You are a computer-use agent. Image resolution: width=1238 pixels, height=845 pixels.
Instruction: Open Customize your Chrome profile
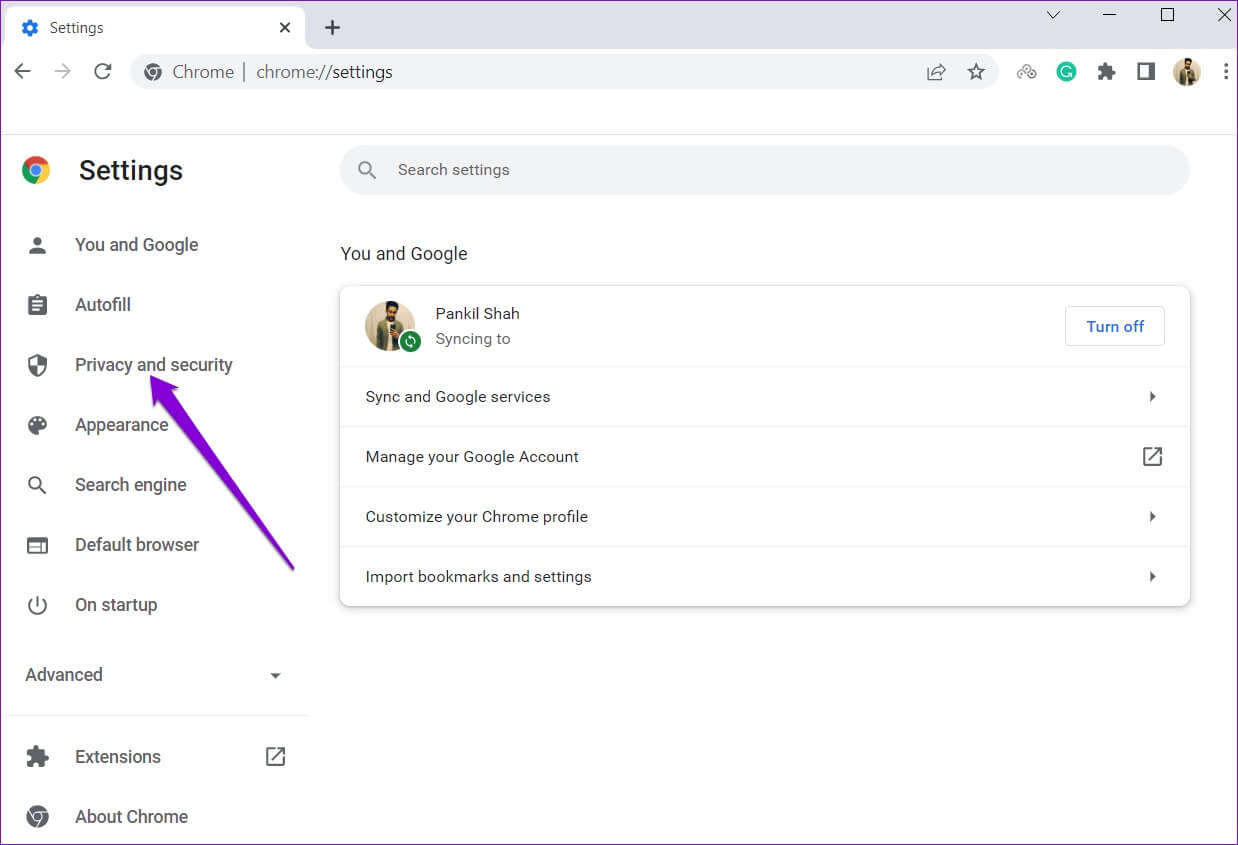pos(765,517)
